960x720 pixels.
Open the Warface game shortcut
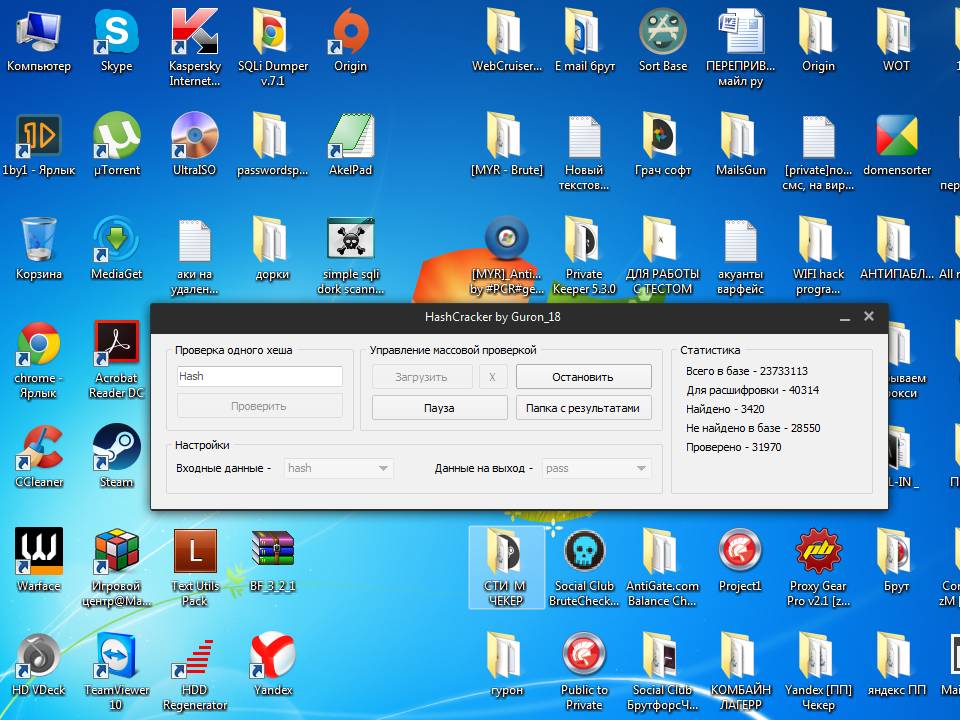click(x=39, y=554)
